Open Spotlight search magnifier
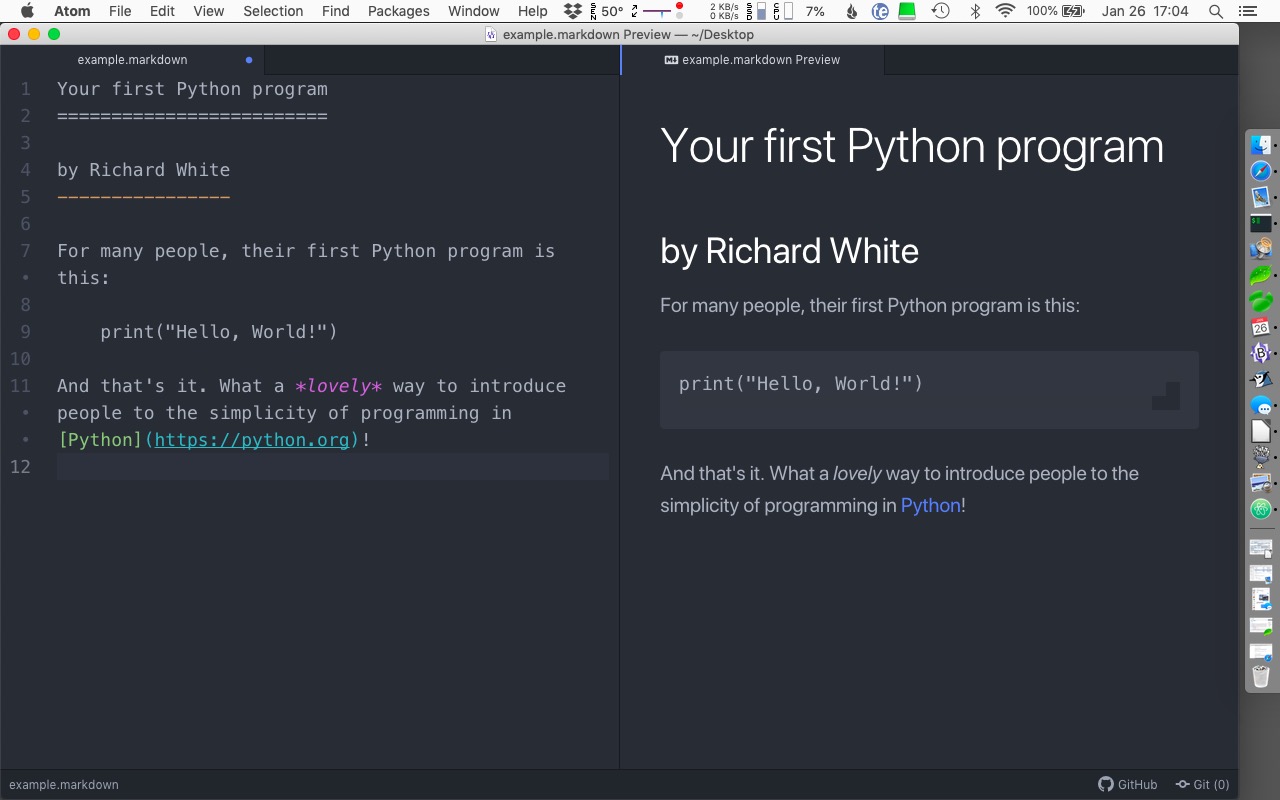 coord(1216,11)
